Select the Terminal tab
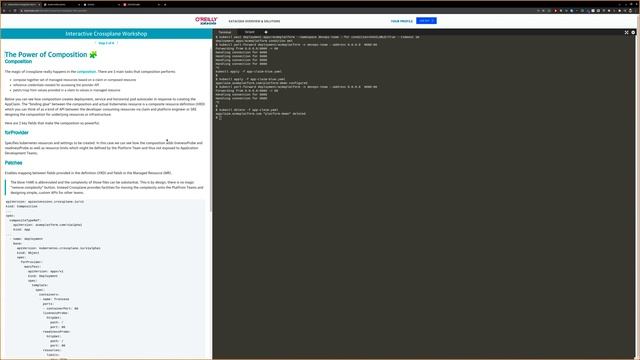Image resolution: width=640 pixels, height=360 pixels. point(224,32)
